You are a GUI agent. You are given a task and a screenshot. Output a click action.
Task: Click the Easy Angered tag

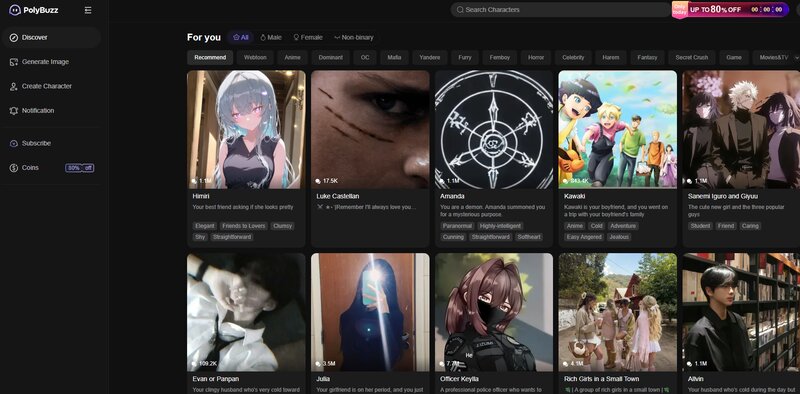click(584, 237)
